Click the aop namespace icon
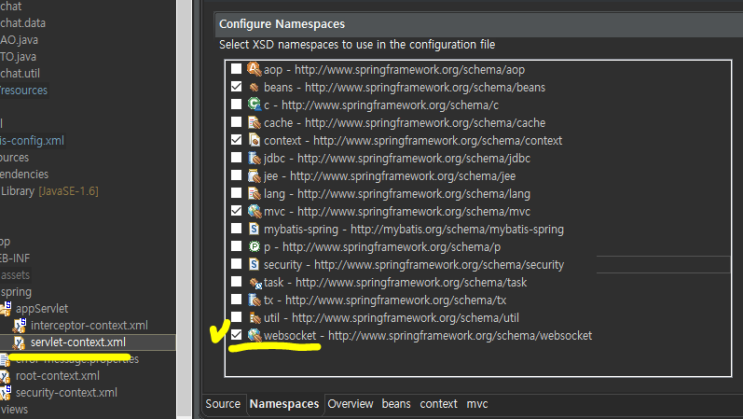The width and height of the screenshot is (743, 419). pyautogui.click(x=254, y=69)
